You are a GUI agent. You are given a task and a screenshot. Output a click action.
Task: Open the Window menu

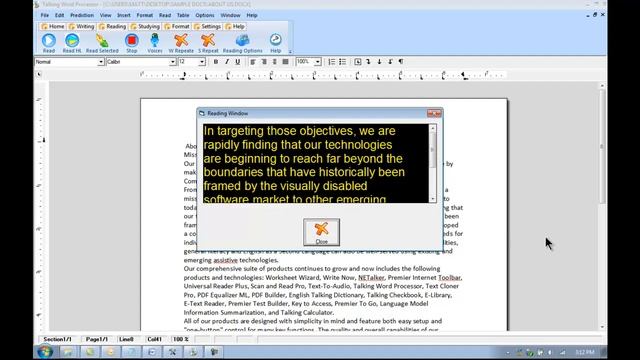coord(230,15)
